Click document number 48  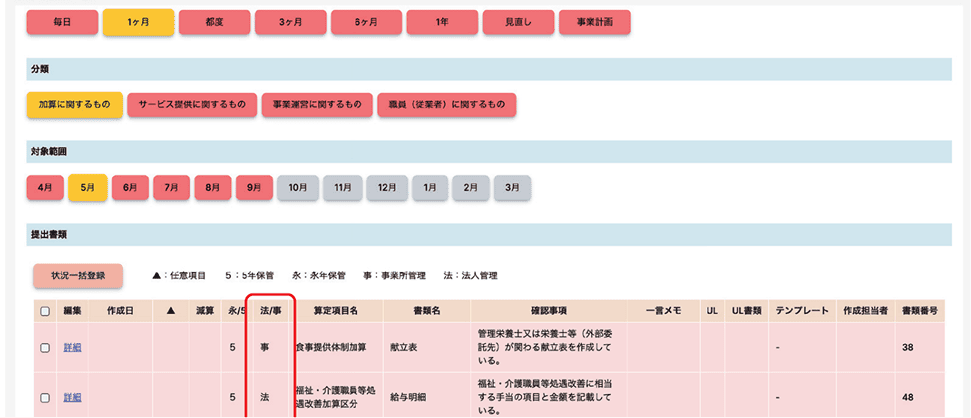908,398
